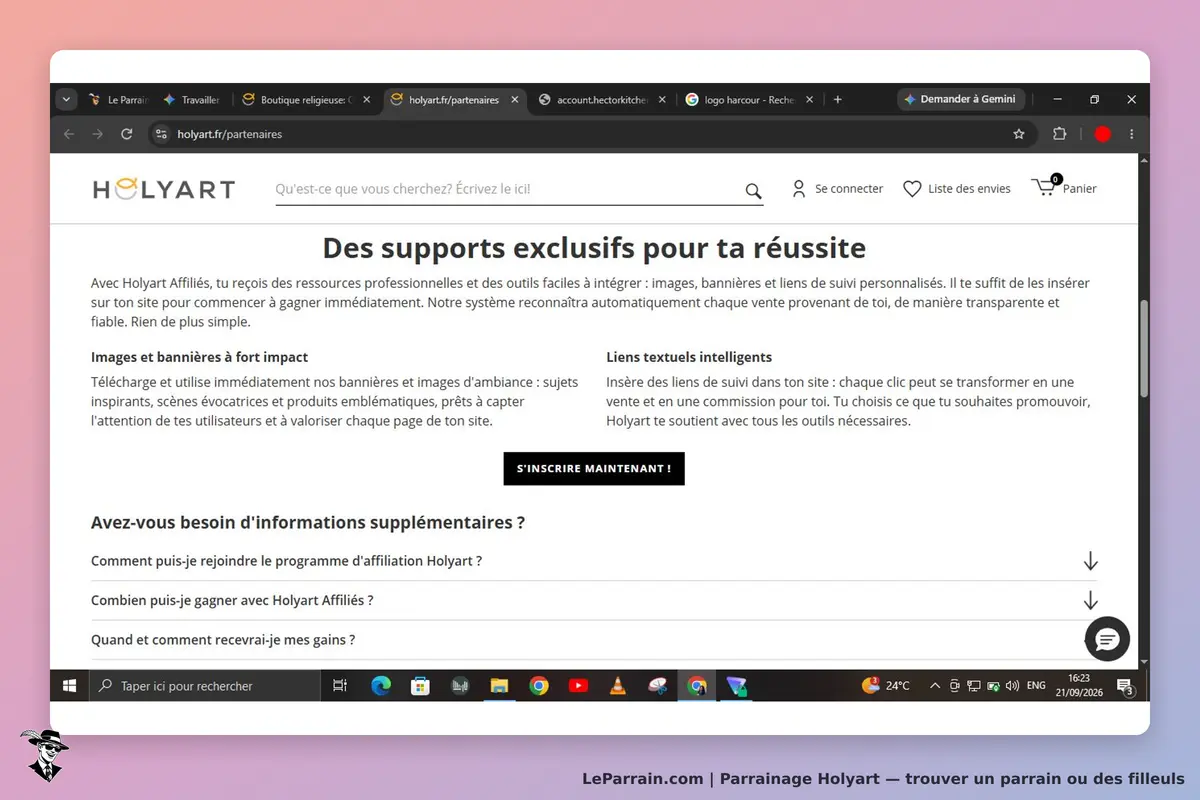Open Liste des envies link
Image resolution: width=1200 pixels, height=800 pixels.
click(x=969, y=188)
